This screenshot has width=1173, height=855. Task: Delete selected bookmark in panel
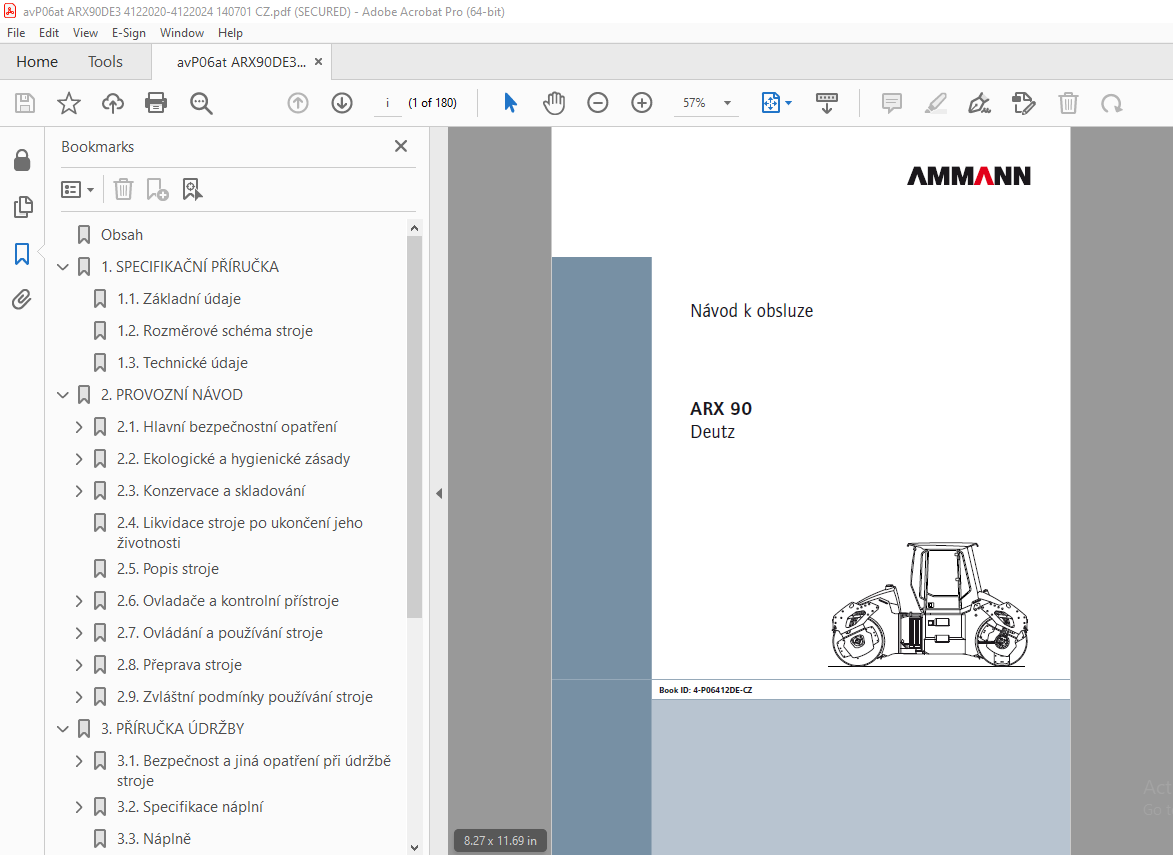click(123, 189)
